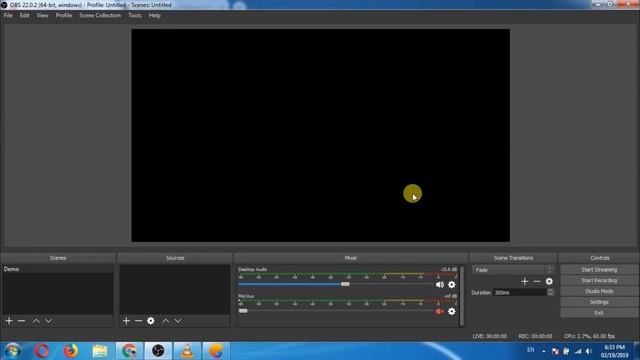Click the Desktop Audio volume slider handle
The image size is (640, 360).
pyautogui.click(x=345, y=284)
